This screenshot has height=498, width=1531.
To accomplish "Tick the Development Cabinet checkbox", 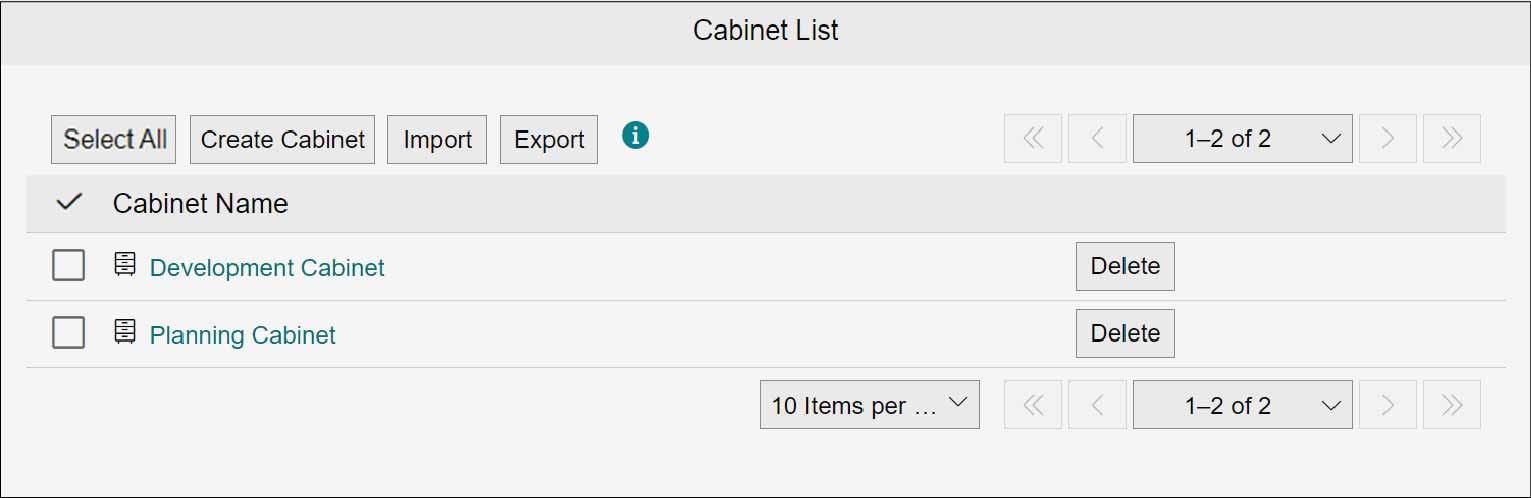I will click(68, 265).
